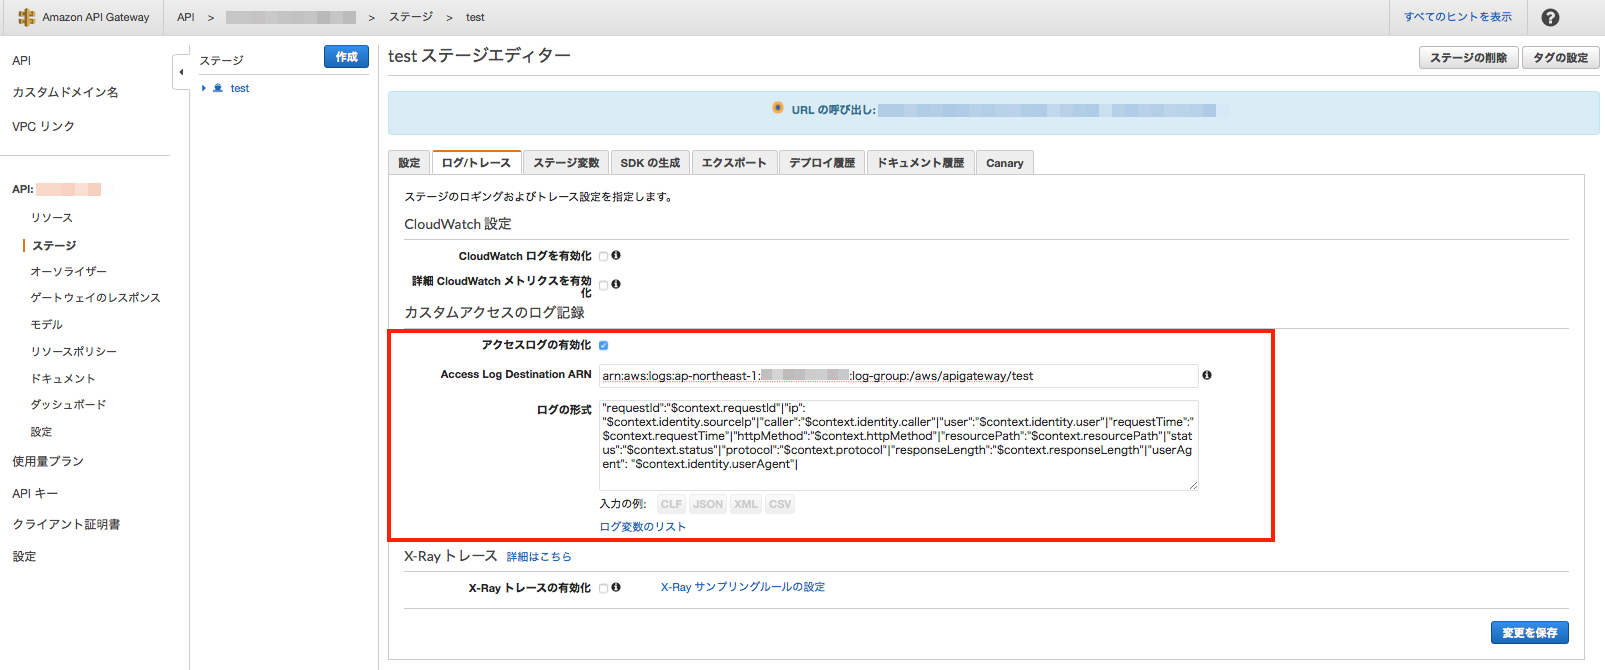Open VPC リンク in sidebar
Viewport: 1605px width, 670px height.
pos(43,127)
